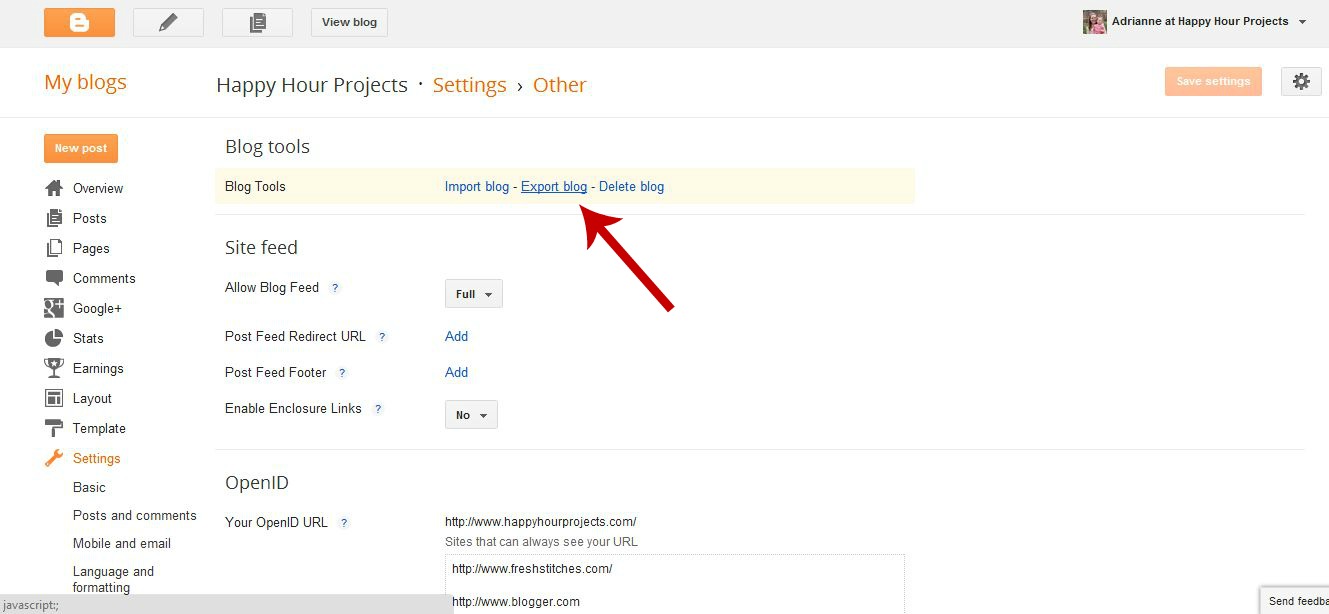Click the http://www.freshstitches.com/ entry
Viewport: 1329px width, 614px height.
532,569
